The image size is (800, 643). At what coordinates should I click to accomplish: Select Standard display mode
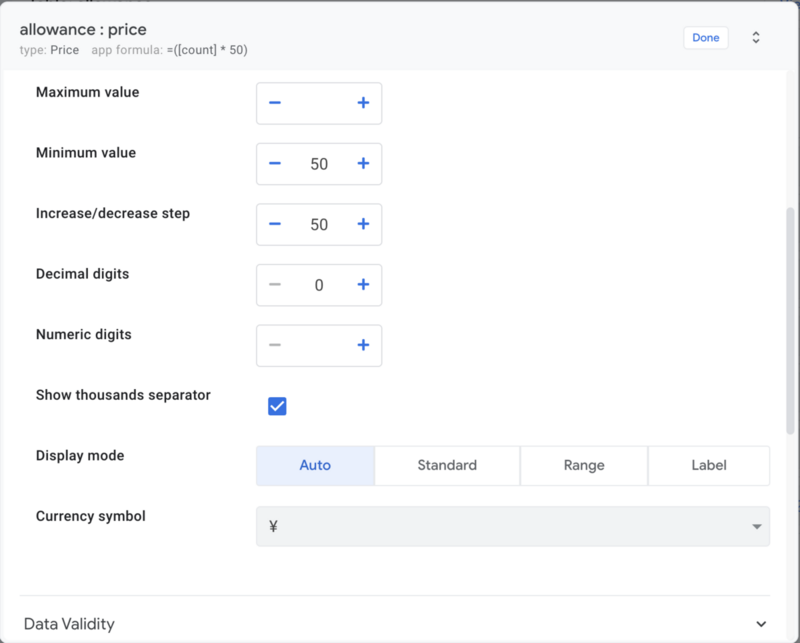(447, 465)
